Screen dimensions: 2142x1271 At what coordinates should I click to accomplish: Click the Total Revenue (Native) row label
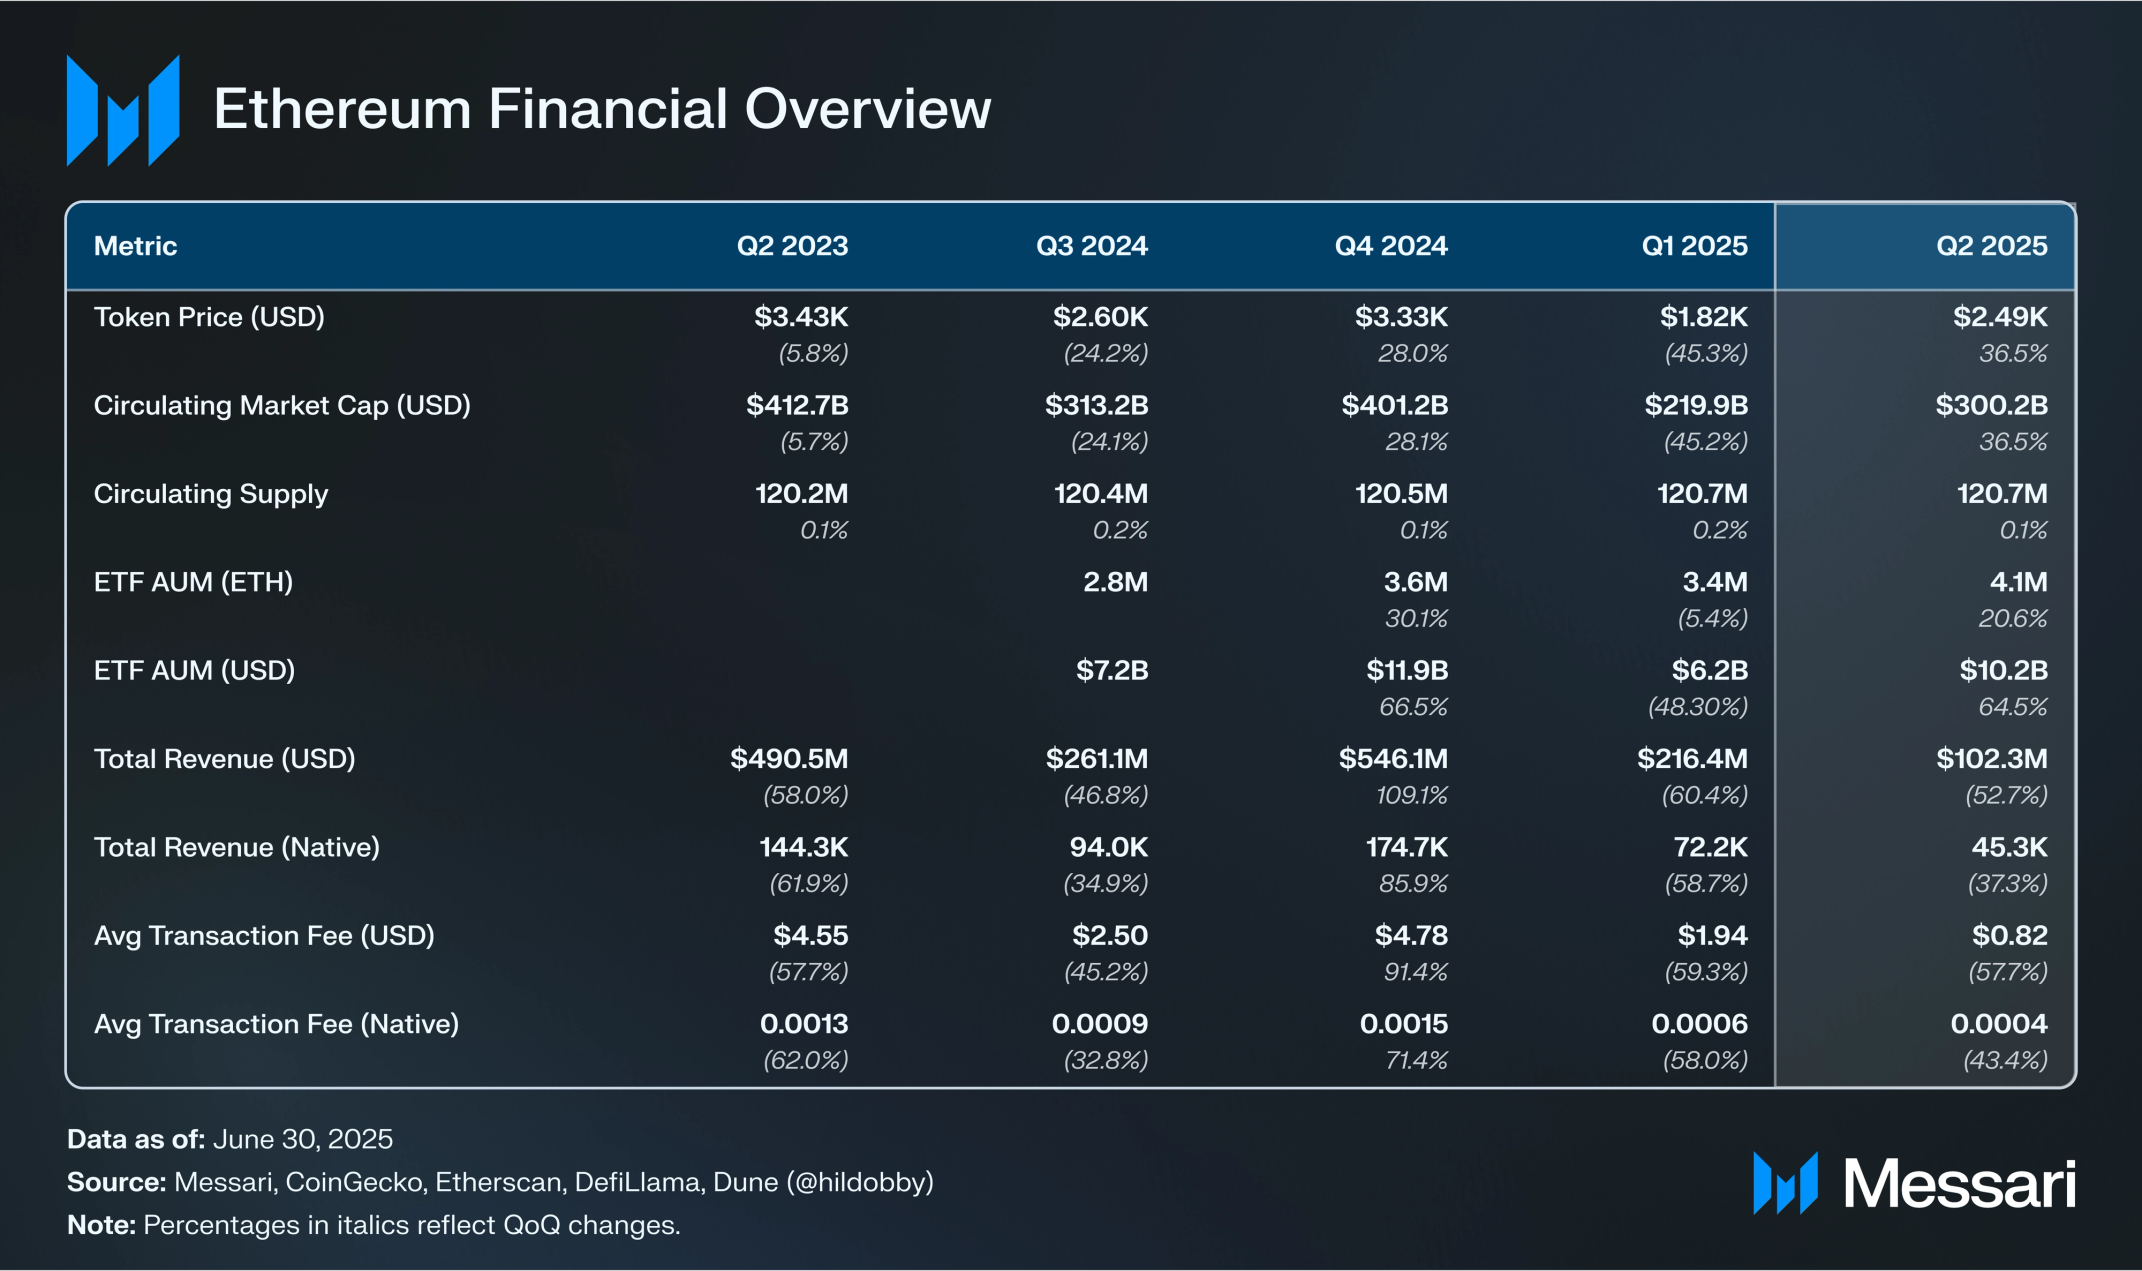pos(237,847)
